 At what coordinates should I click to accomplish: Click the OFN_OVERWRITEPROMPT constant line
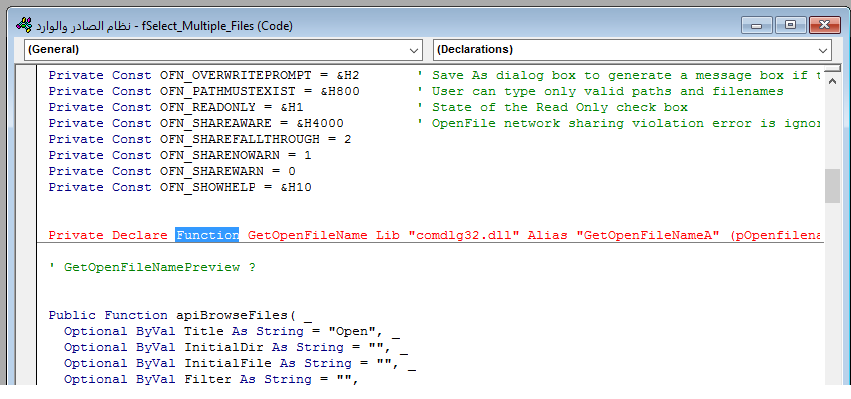click(x=204, y=75)
